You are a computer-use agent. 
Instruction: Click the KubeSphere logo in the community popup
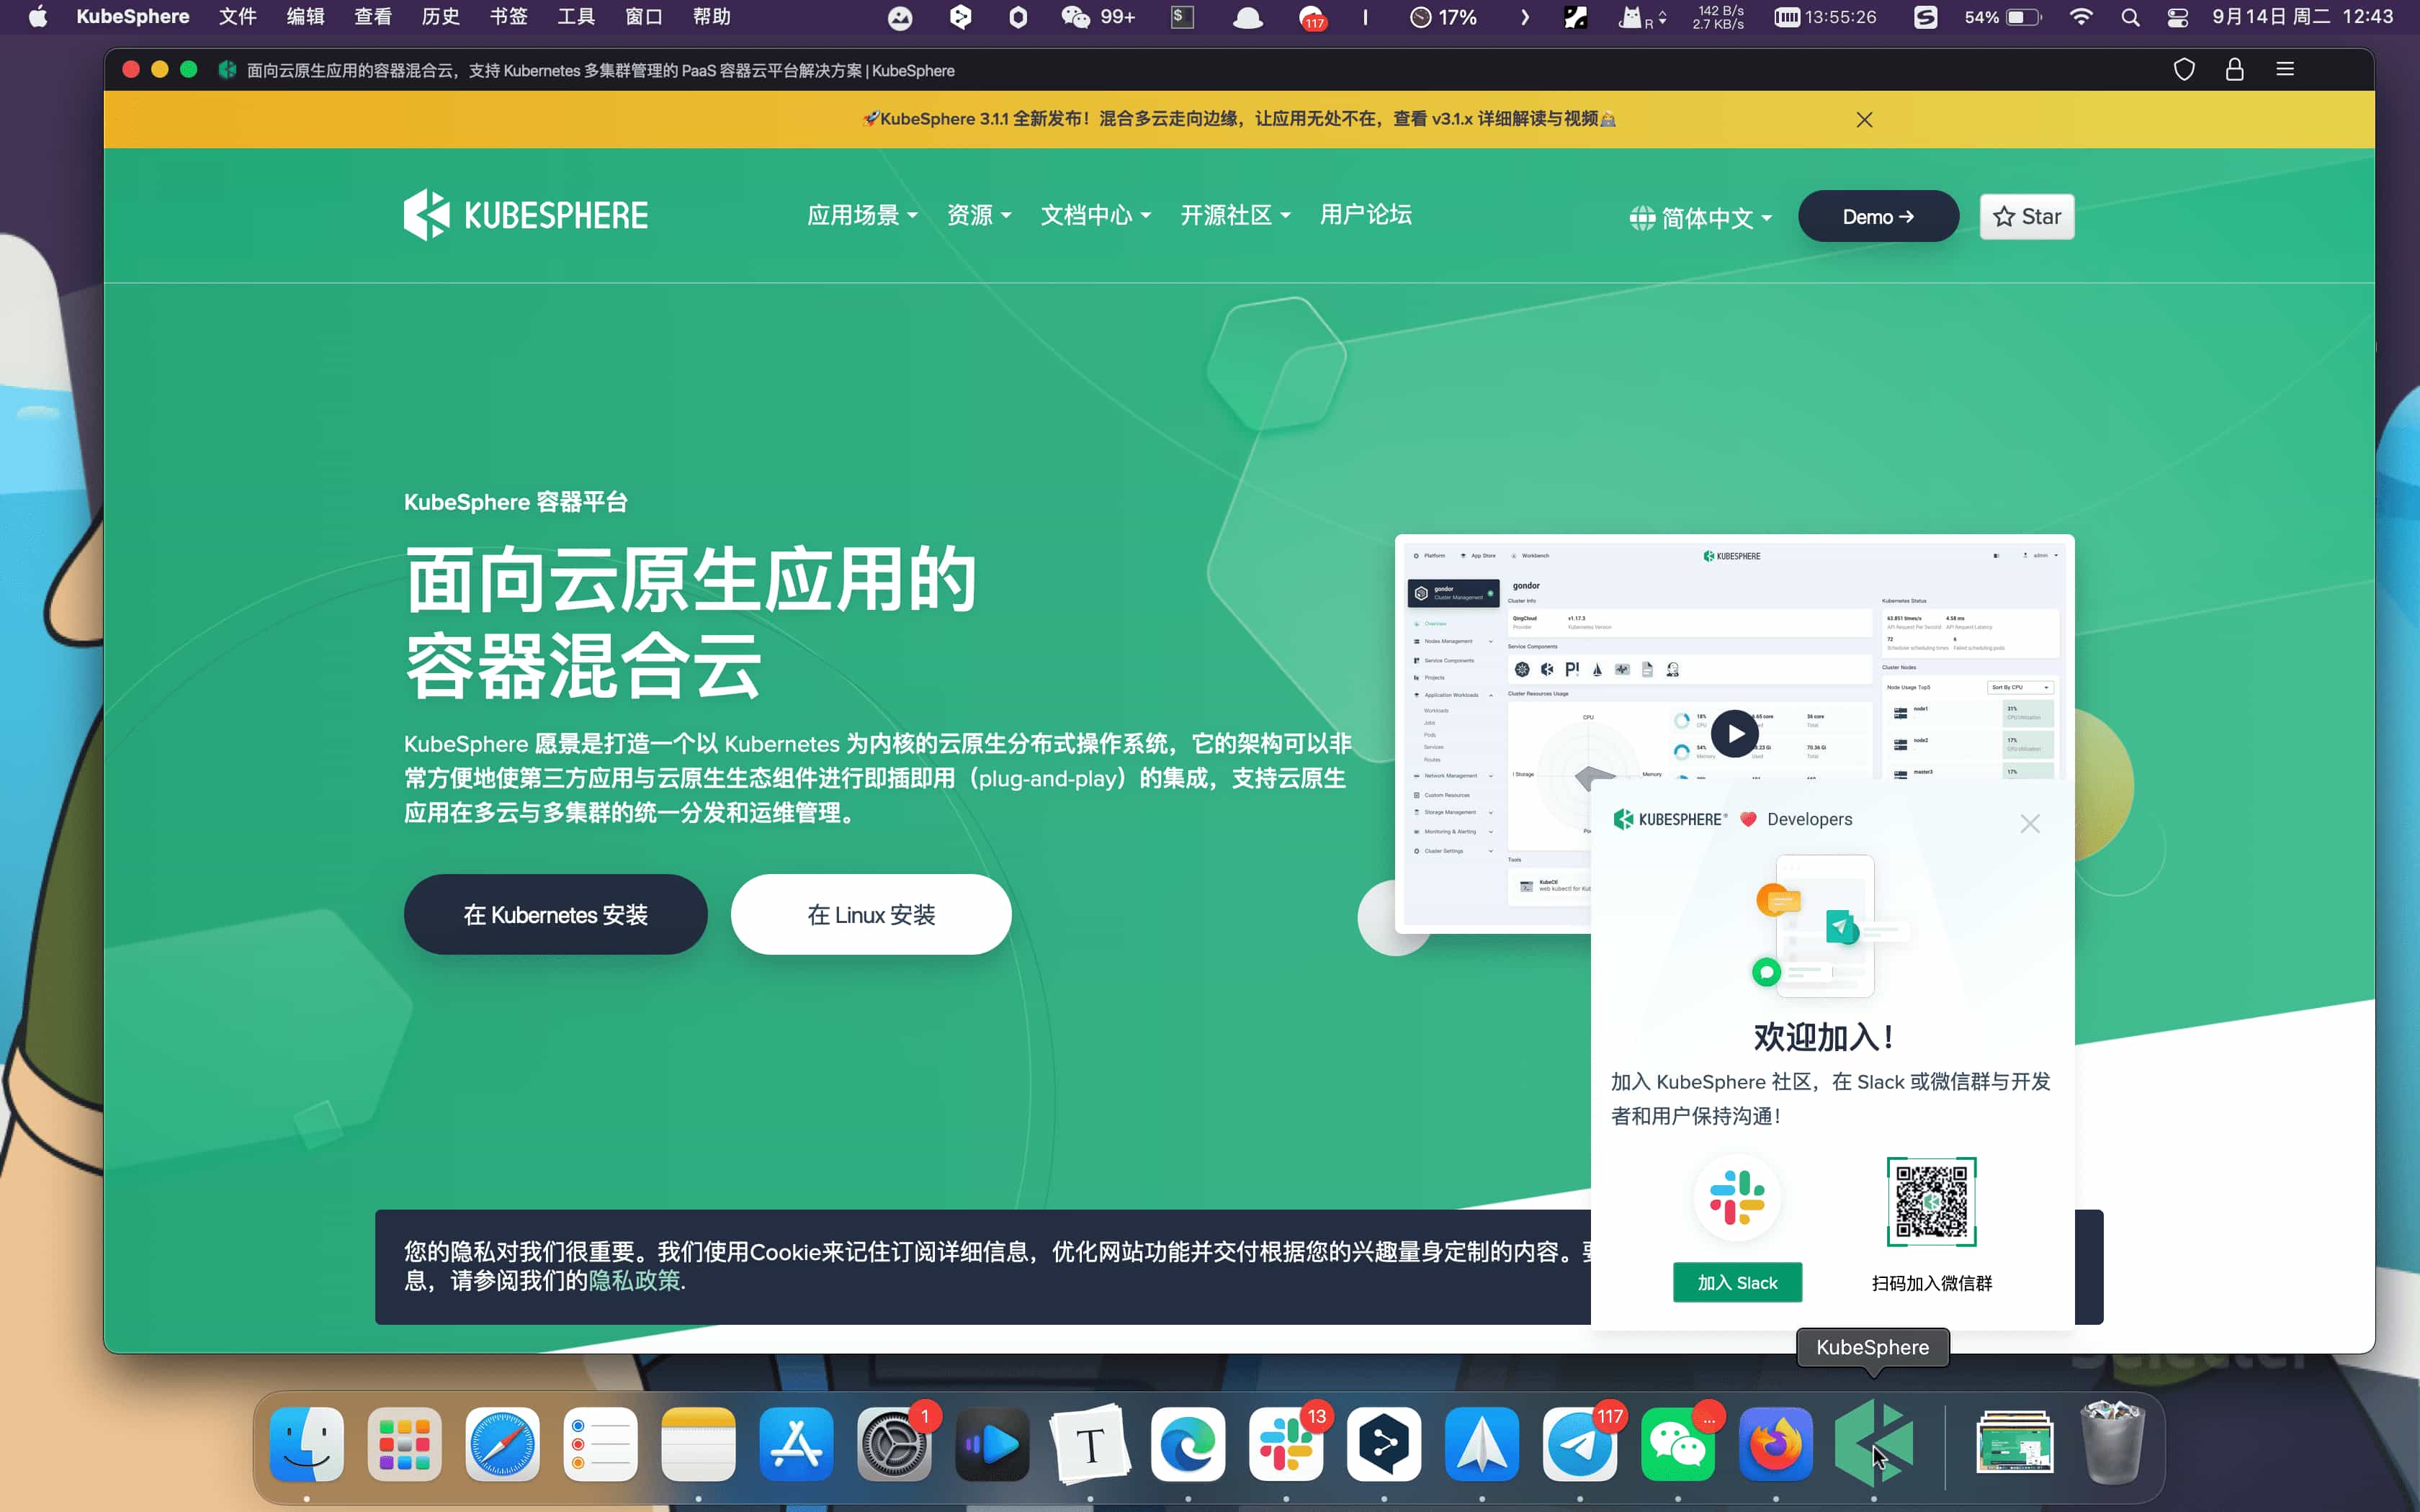pos(1669,819)
